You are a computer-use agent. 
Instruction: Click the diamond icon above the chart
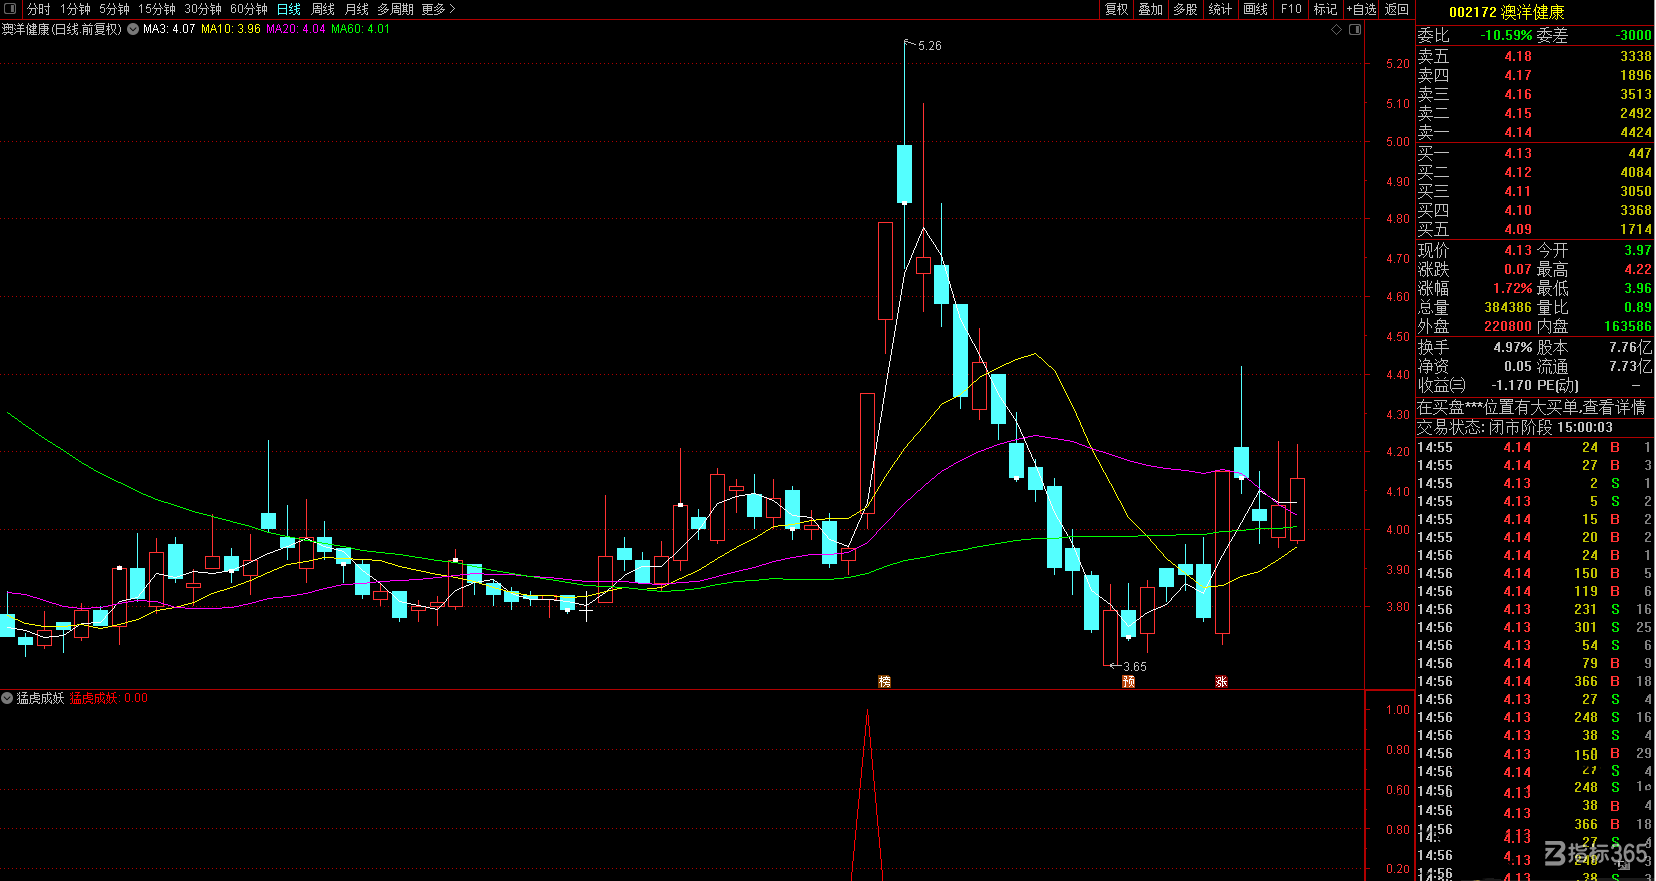coord(1336,29)
